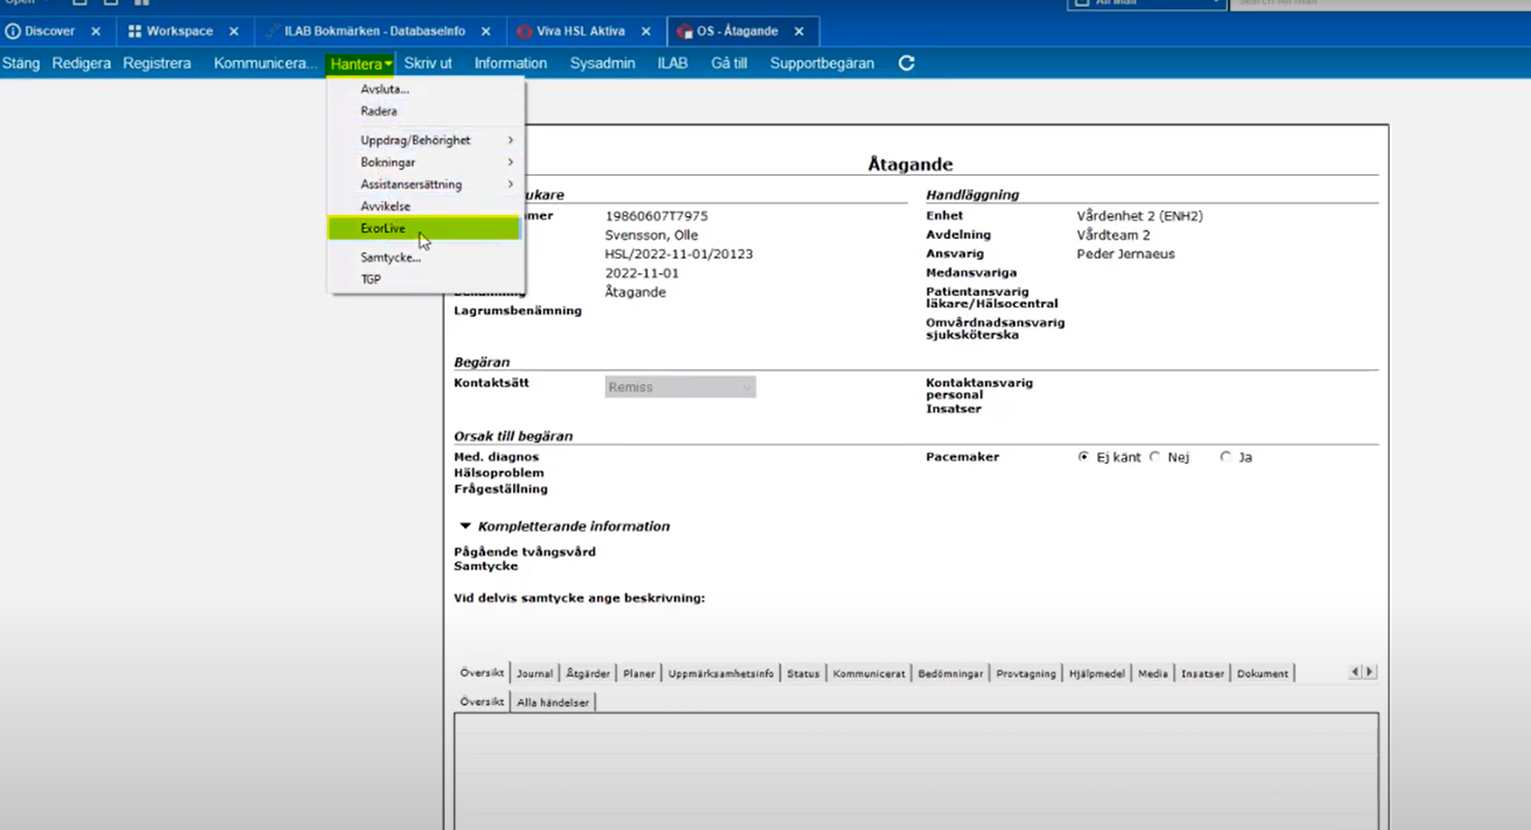Open the Supportbegäran menu
The height and width of the screenshot is (830, 1531).
822,63
